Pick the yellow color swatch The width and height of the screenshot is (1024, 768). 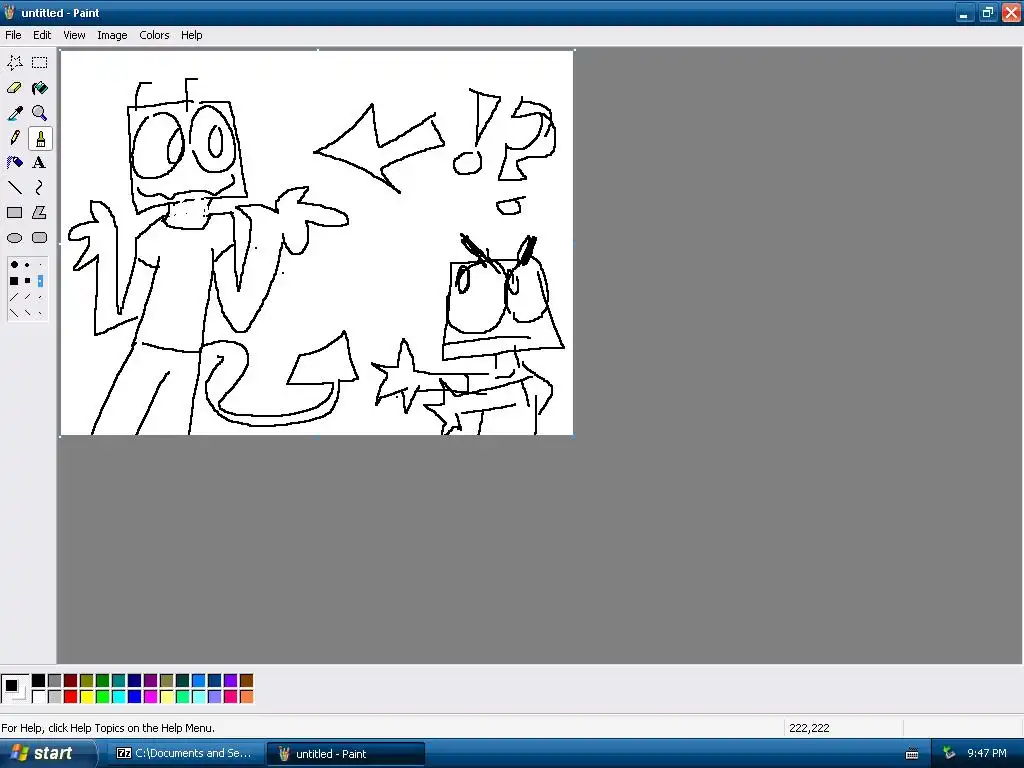pos(86,697)
